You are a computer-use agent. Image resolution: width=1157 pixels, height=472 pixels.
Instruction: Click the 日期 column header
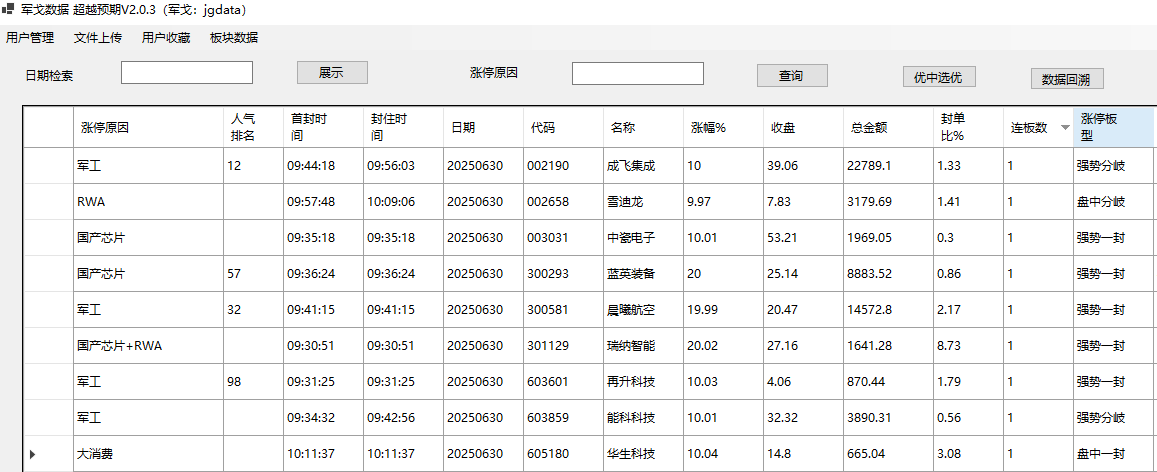(x=483, y=128)
